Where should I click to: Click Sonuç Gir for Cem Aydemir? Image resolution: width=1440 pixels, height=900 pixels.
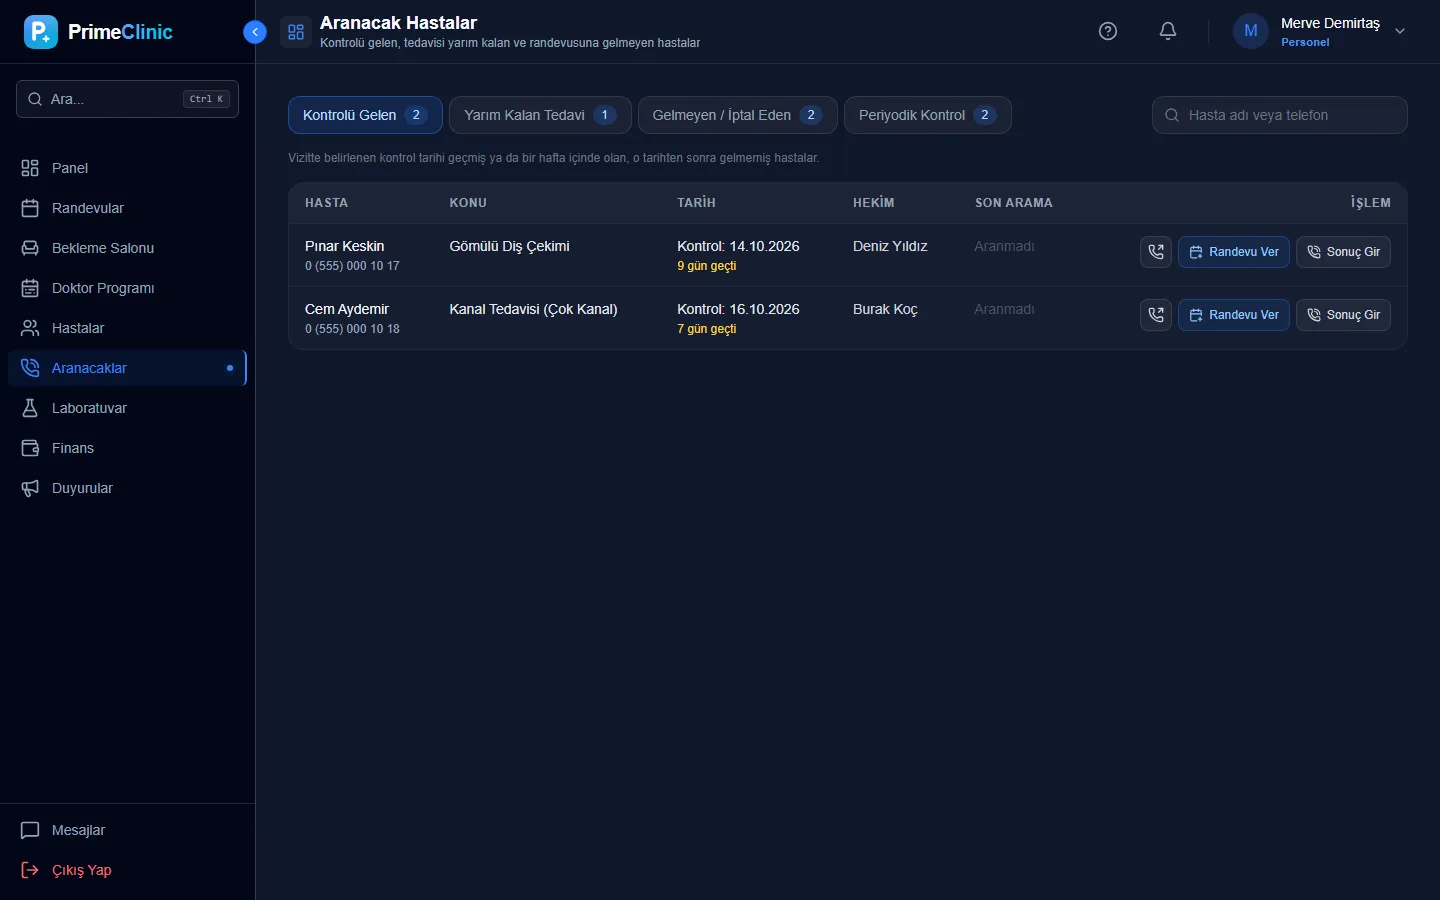coord(1343,315)
